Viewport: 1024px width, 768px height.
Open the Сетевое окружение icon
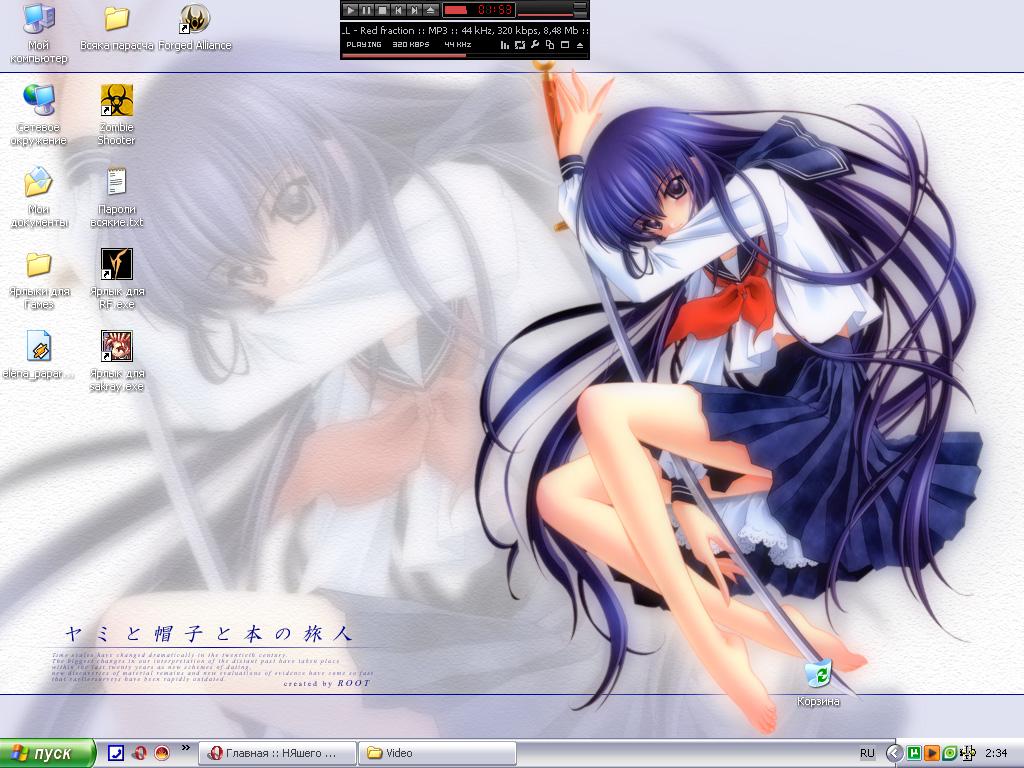click(39, 115)
